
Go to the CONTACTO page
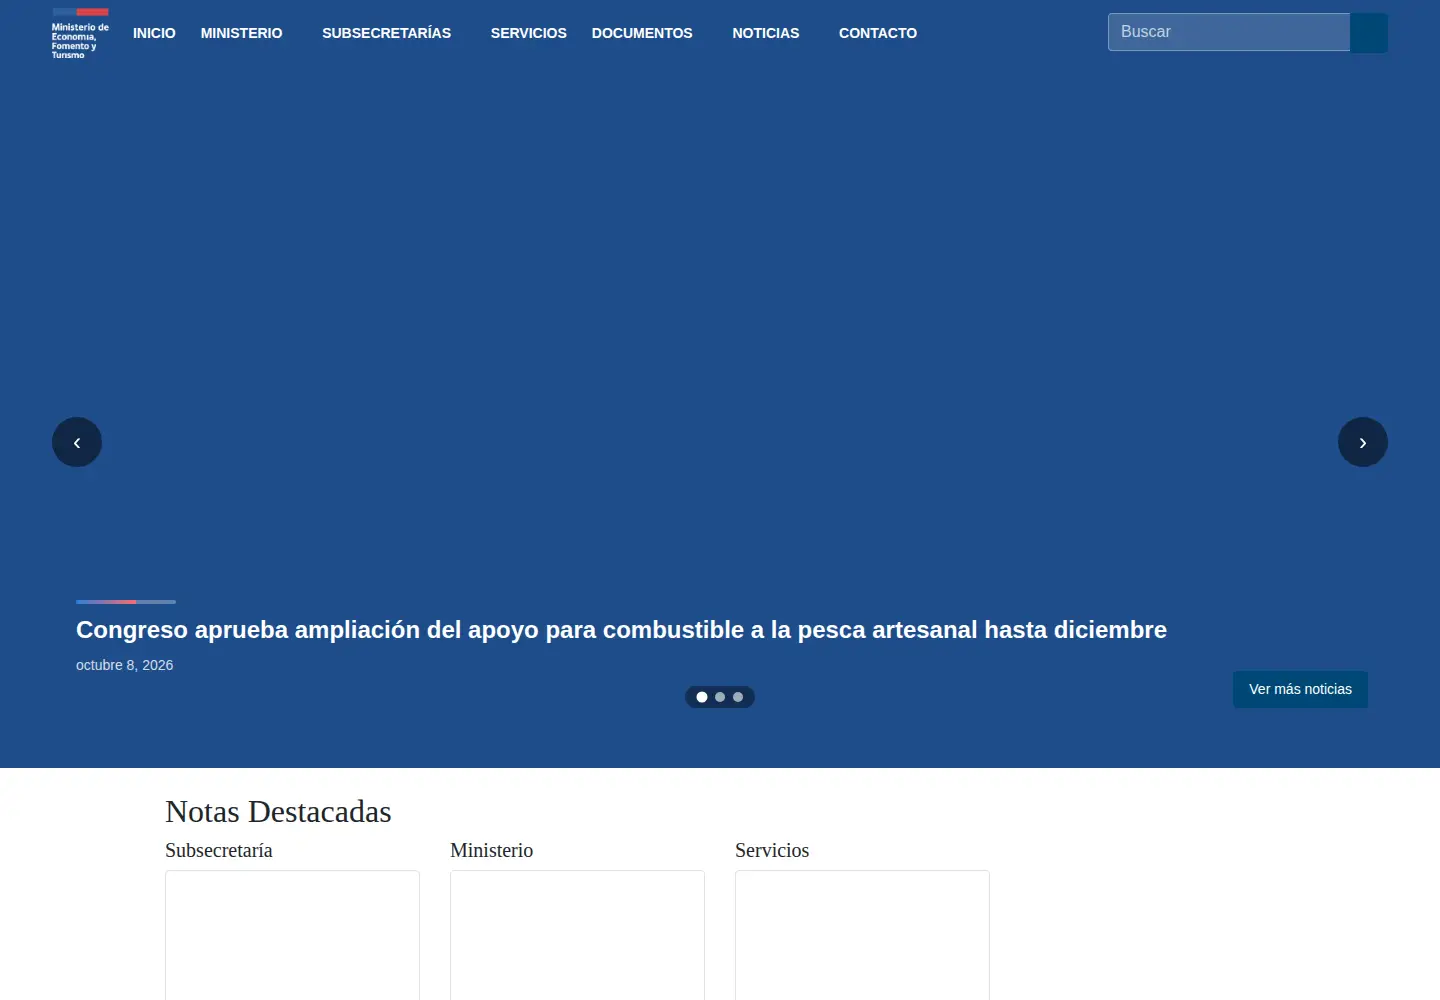[x=878, y=33]
